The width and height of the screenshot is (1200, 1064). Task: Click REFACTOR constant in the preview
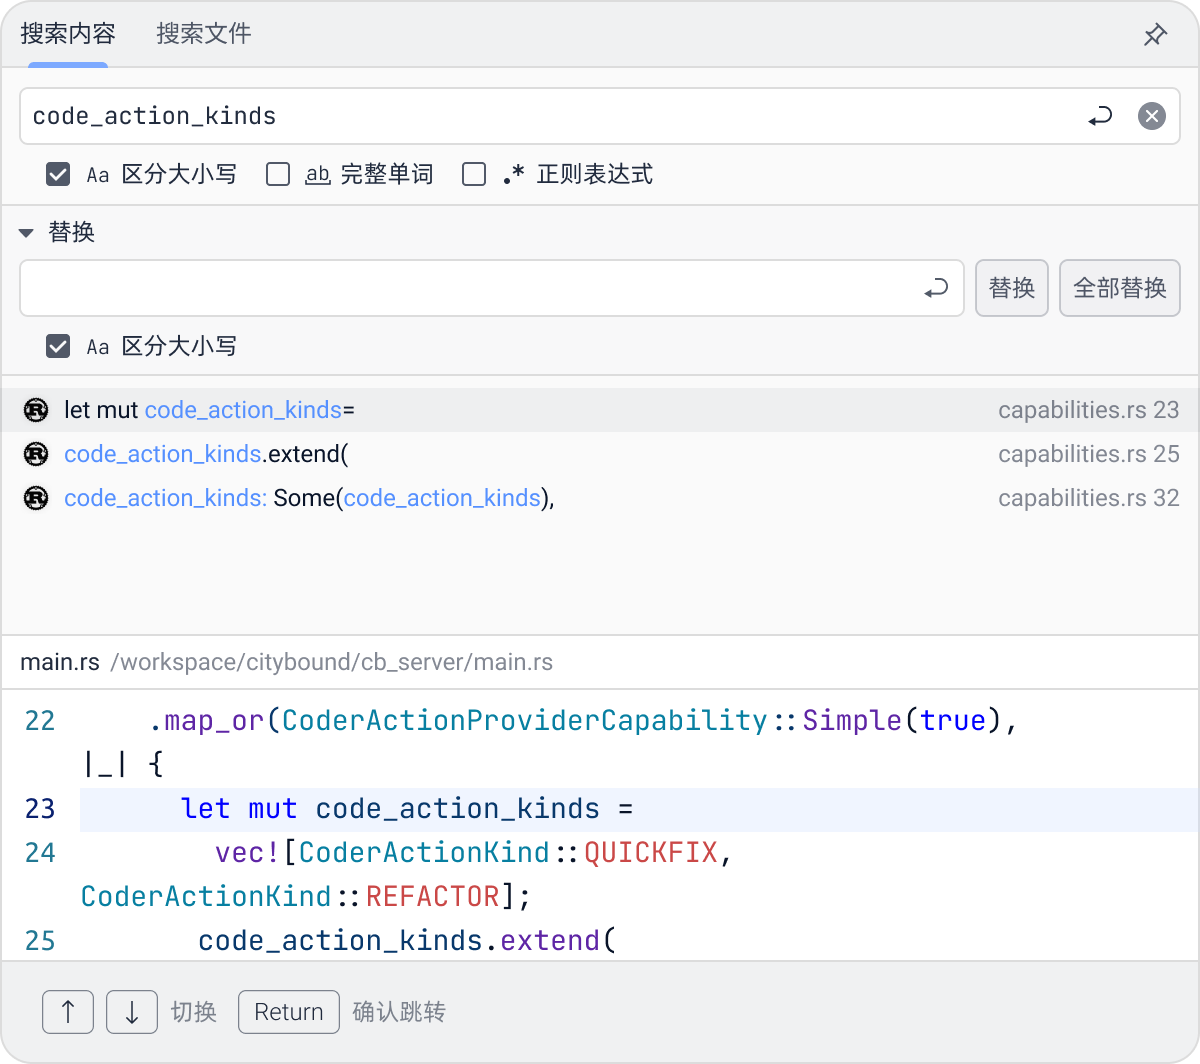tap(432, 896)
